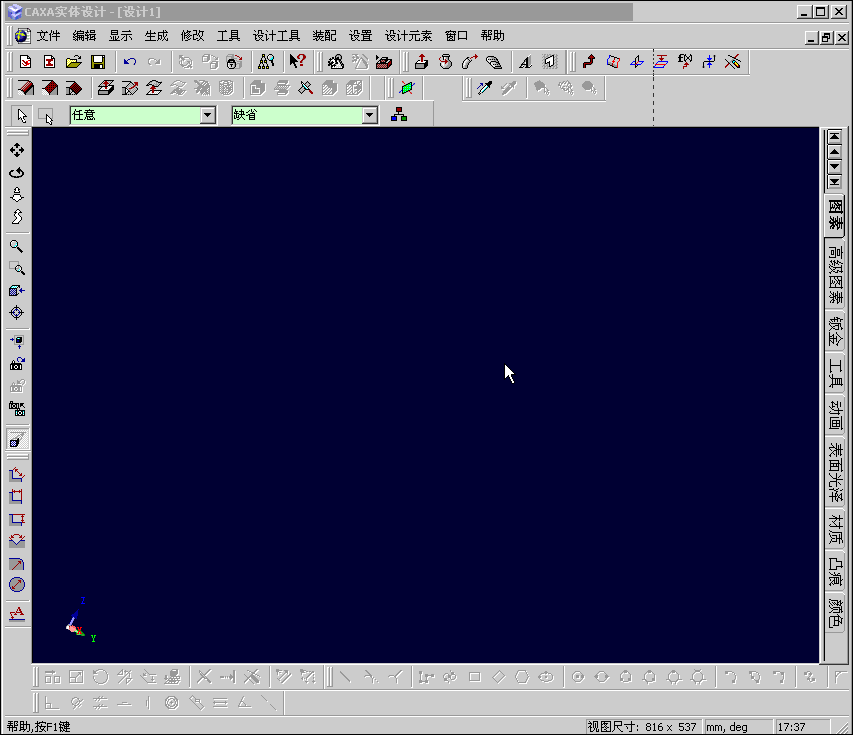Click the catalog jump-to-last arrow button
This screenshot has width=853, height=735.
click(835, 182)
